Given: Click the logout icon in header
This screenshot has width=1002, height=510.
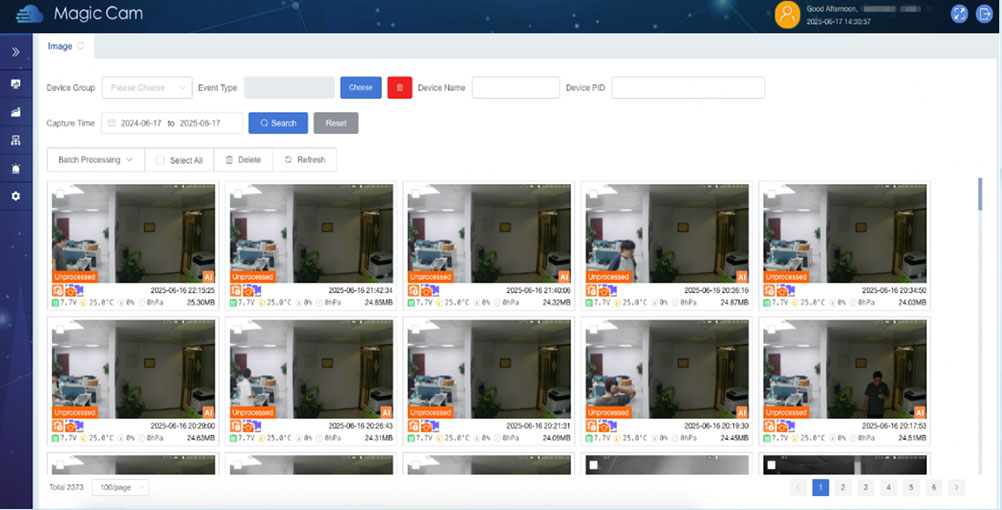Looking at the screenshot, I should point(984,14).
